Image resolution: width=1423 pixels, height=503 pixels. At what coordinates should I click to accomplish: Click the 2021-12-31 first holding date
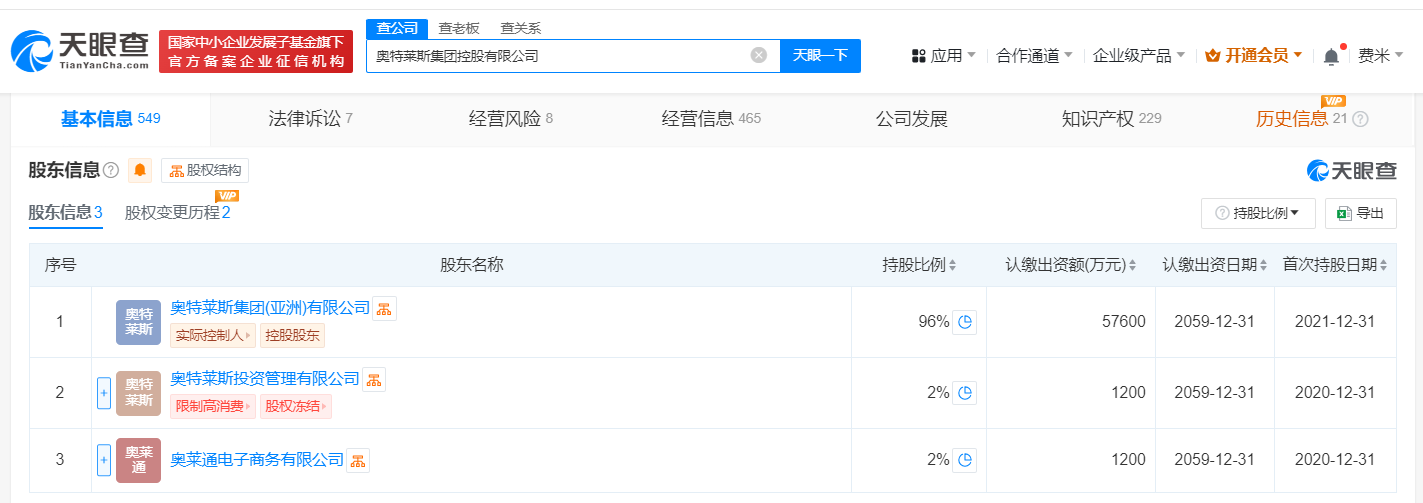click(1335, 322)
